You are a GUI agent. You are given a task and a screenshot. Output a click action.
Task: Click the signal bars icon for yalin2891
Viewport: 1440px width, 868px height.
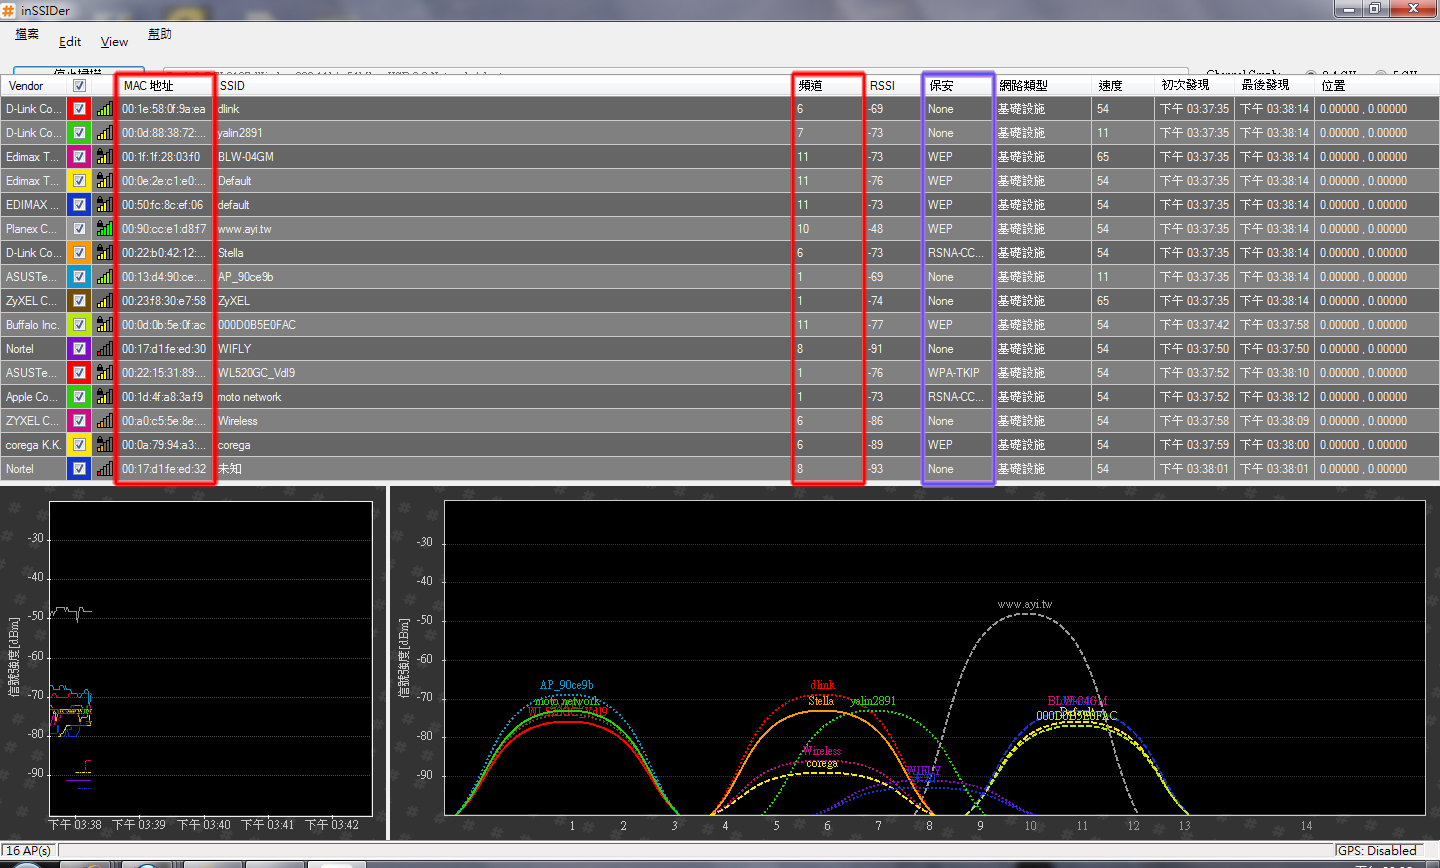coord(104,133)
